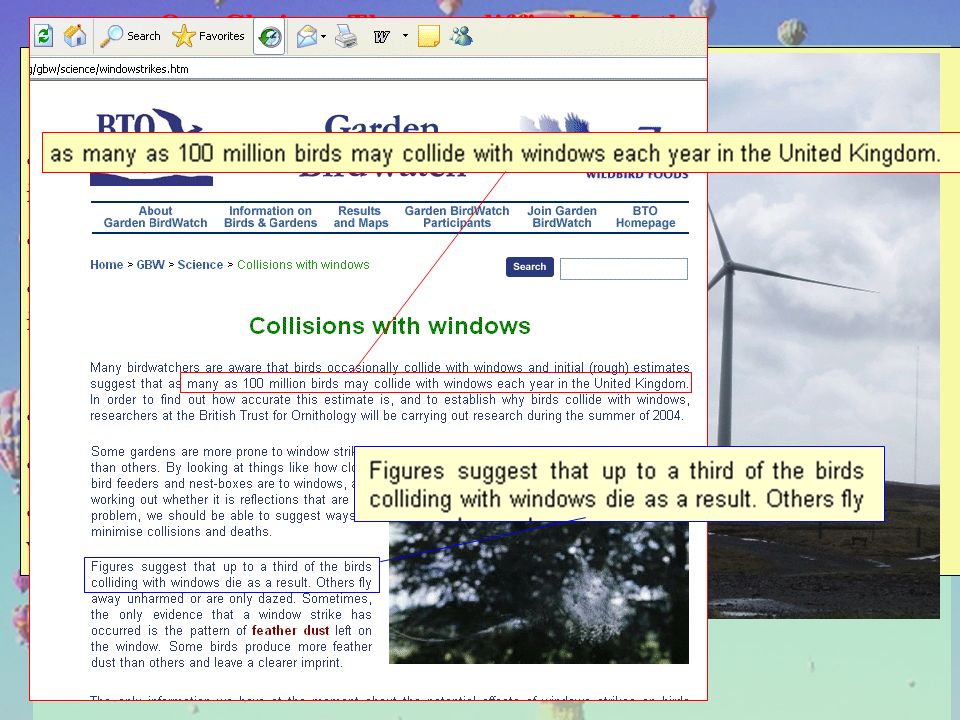
Task: Expand the Edit dropdown arrow
Action: click(x=405, y=36)
